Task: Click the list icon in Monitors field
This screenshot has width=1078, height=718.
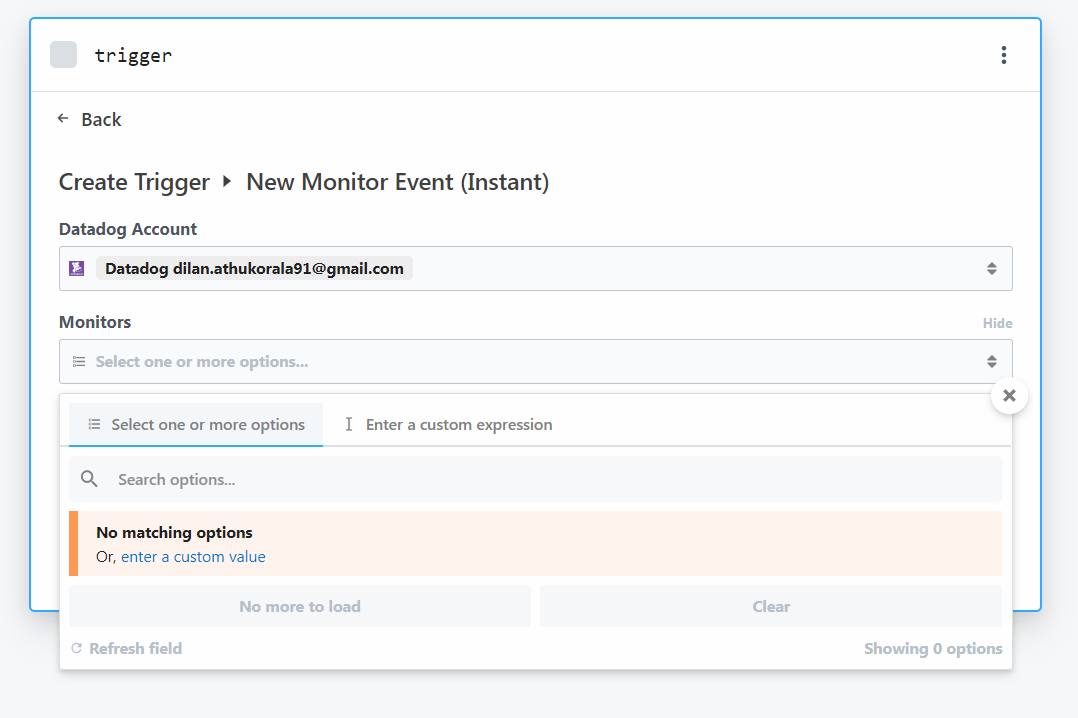Action: tap(79, 361)
